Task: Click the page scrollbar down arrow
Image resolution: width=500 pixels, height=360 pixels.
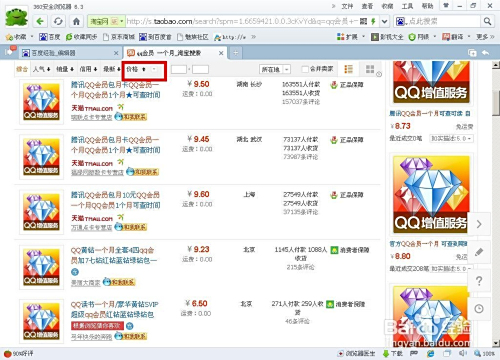Action: click(496, 343)
